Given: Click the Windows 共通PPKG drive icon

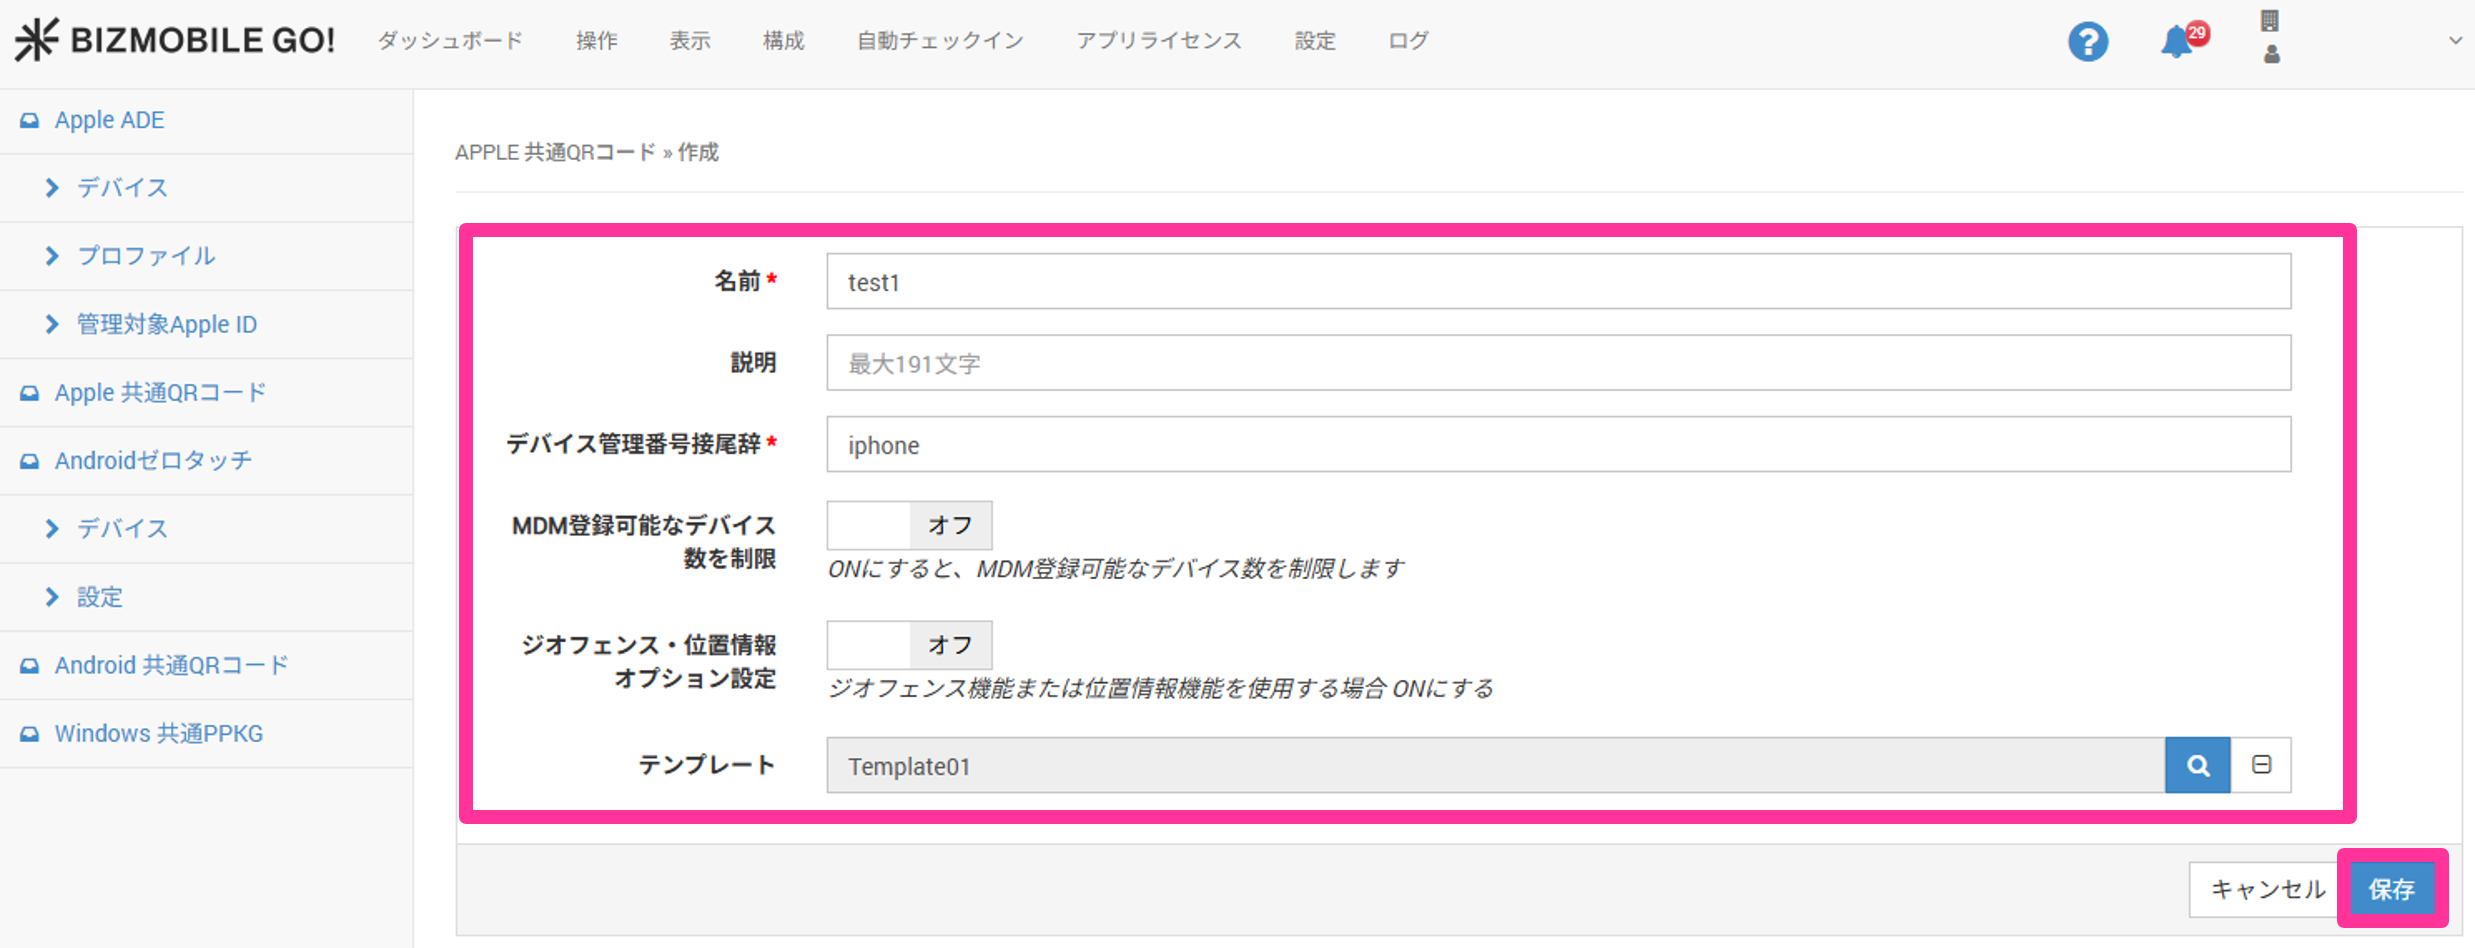Looking at the screenshot, I should 30,734.
